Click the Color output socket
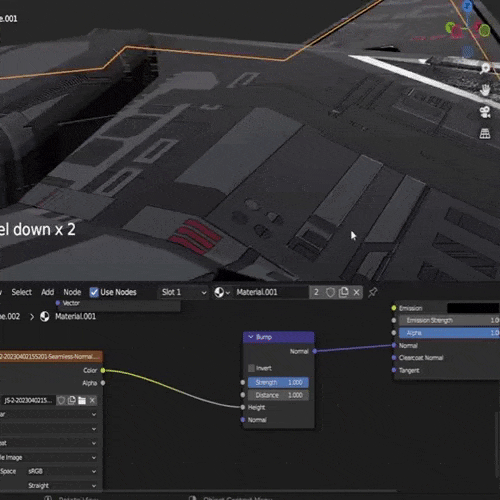This screenshot has width=500, height=500. pyautogui.click(x=103, y=370)
